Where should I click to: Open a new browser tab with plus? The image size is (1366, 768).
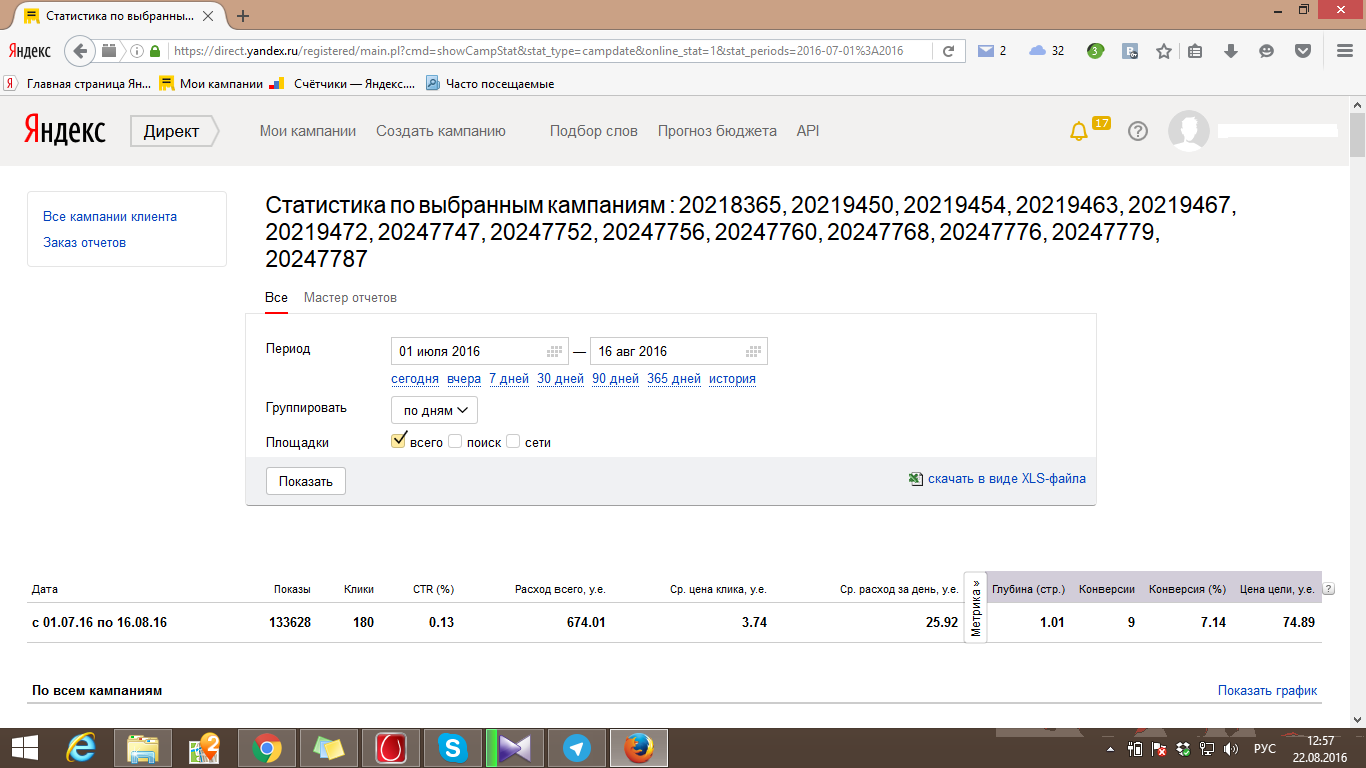[243, 16]
